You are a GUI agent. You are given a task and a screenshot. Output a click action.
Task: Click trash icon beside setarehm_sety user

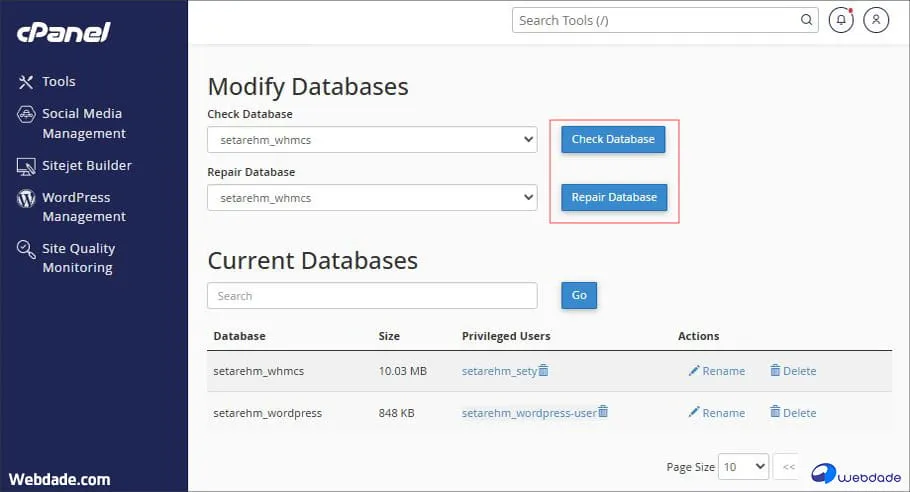[544, 370]
